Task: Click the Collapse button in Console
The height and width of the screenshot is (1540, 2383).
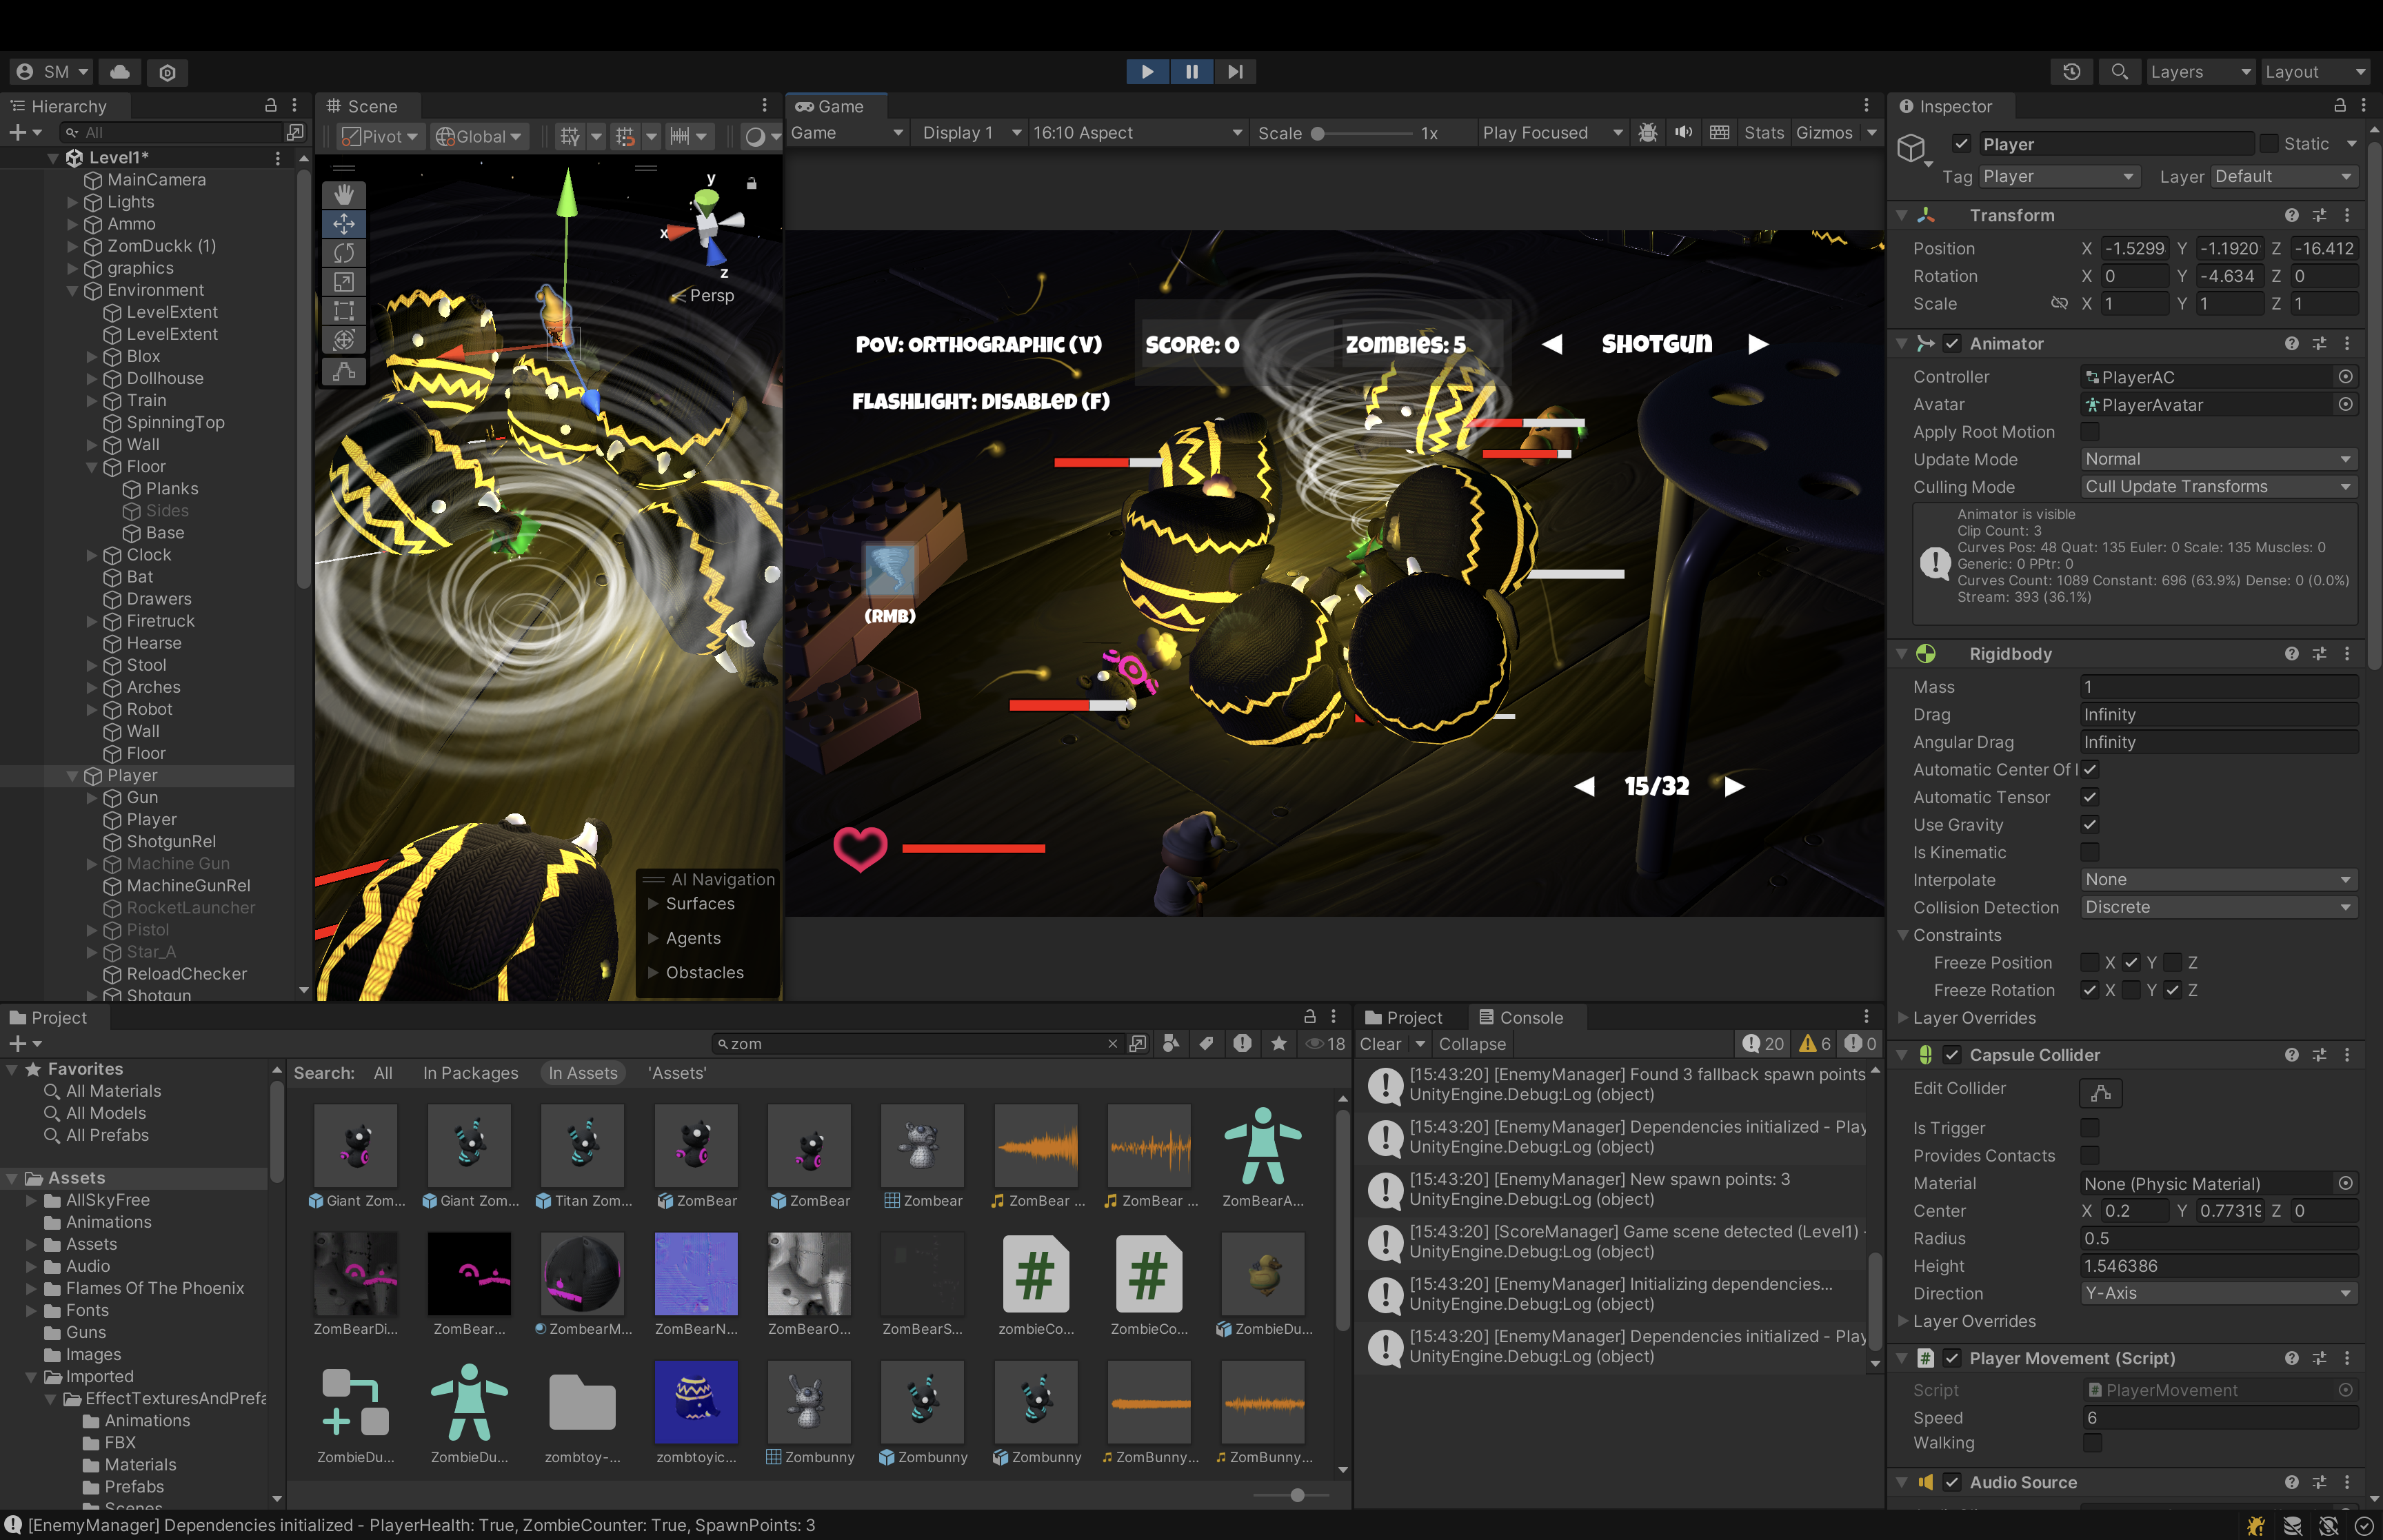Action: coord(1472,1044)
